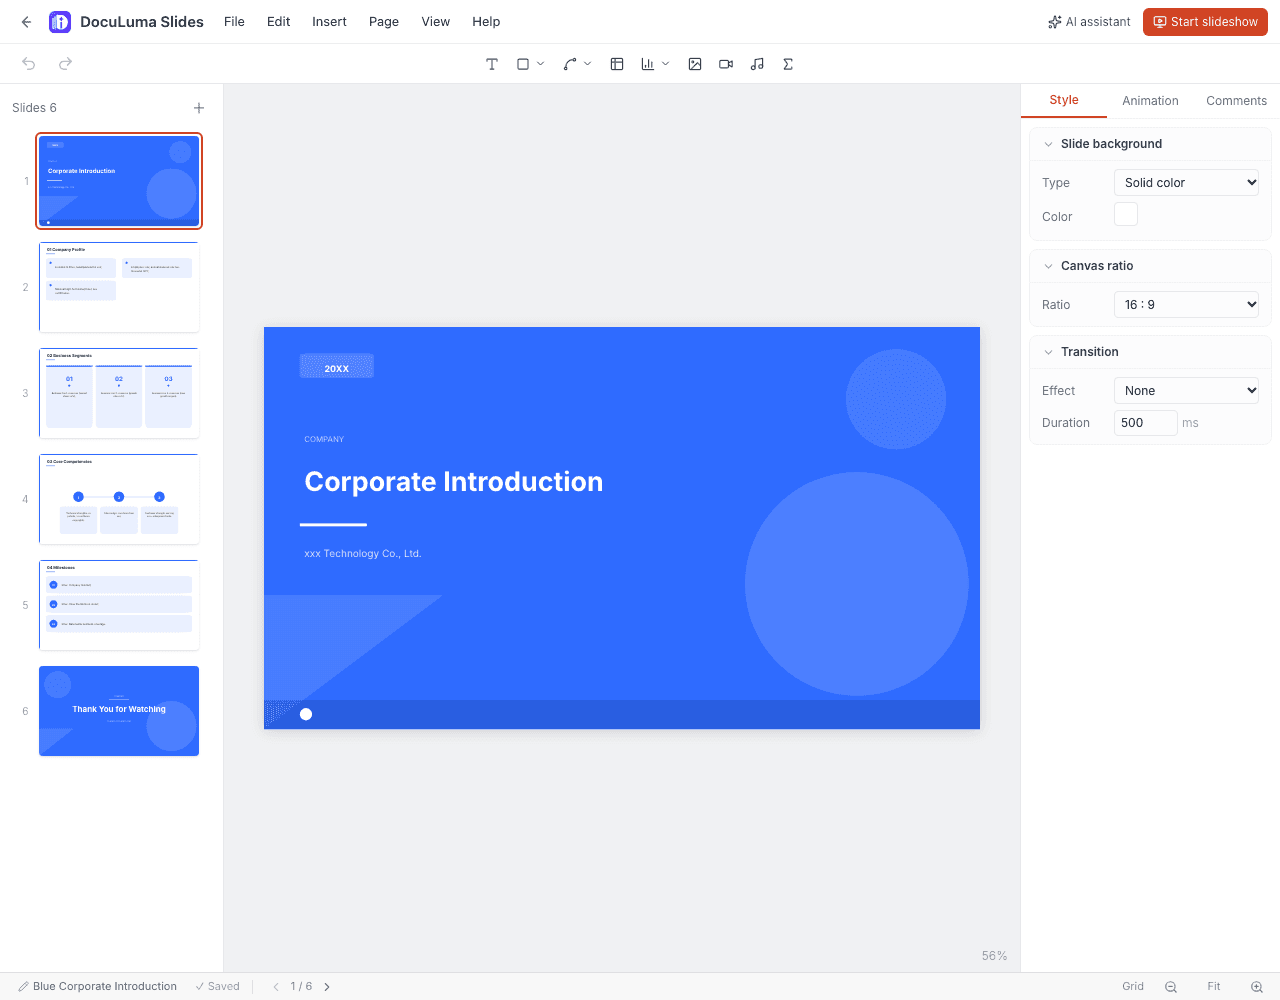
Task: Select the 02 Business Segments slide thumbnail
Action: pos(119,393)
